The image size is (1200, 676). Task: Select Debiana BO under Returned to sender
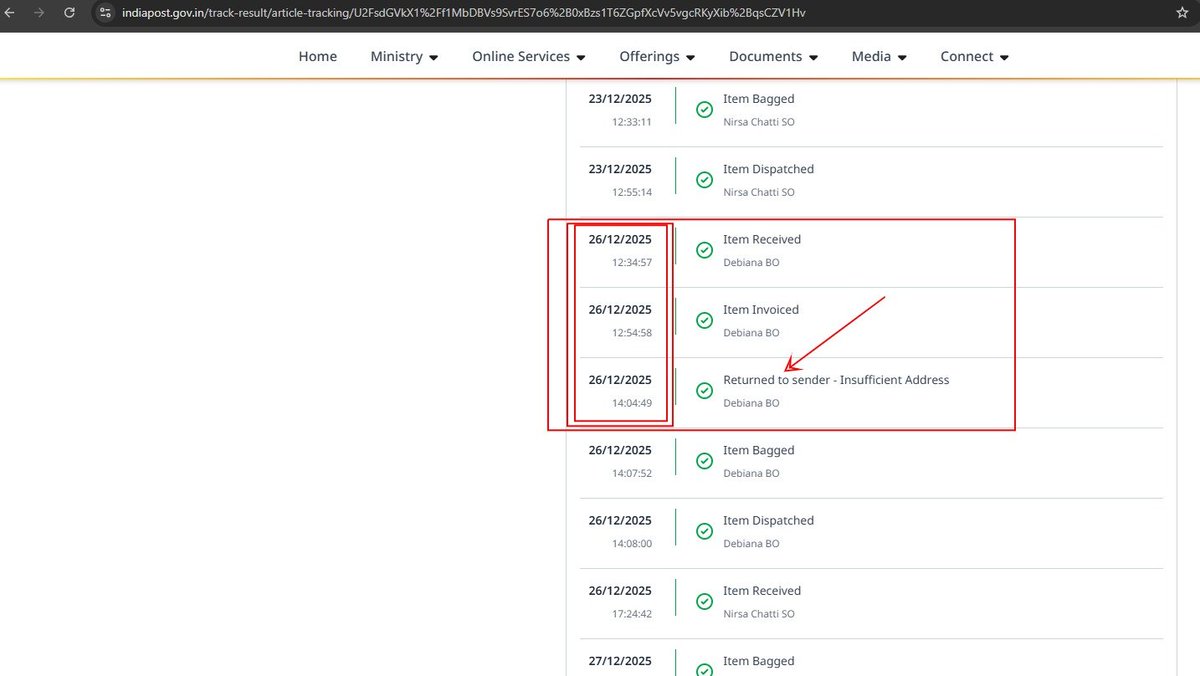pos(751,403)
